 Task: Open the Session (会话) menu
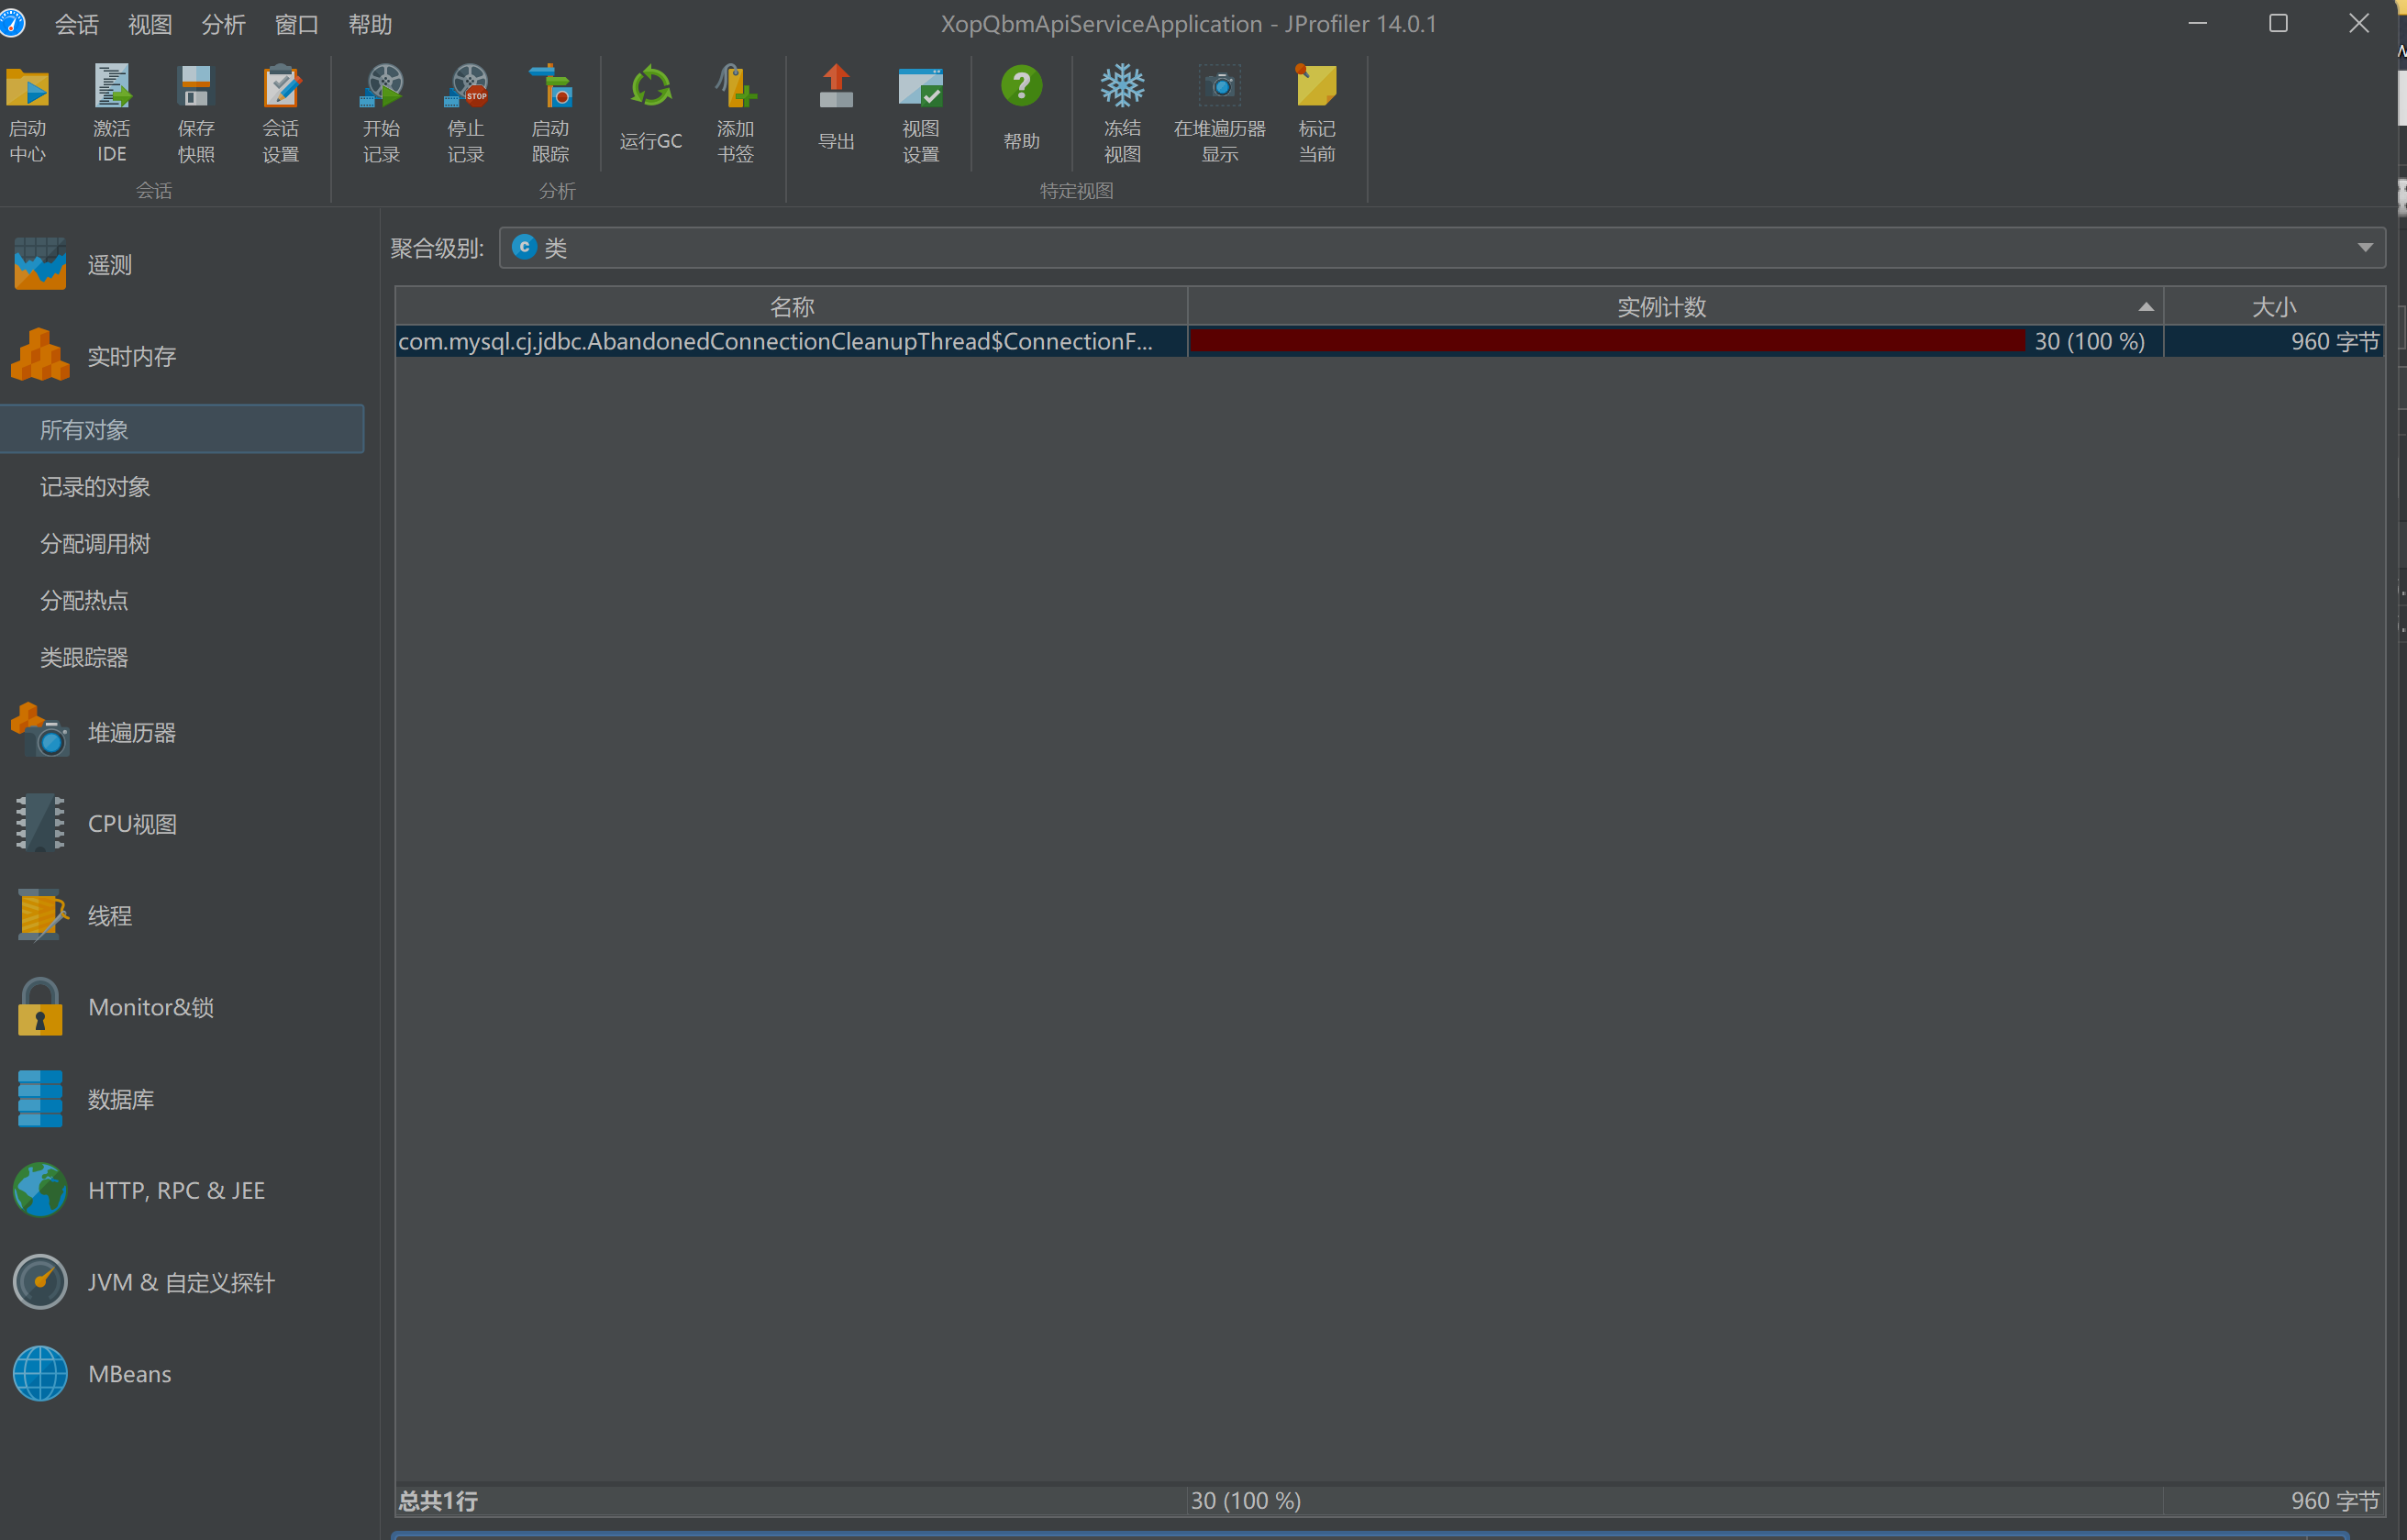[x=76, y=24]
